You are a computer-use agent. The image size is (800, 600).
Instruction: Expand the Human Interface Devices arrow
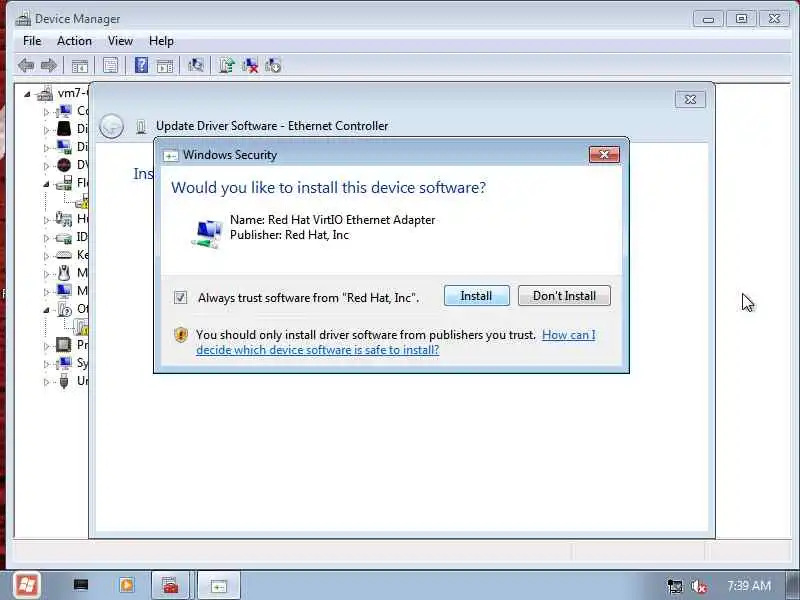(x=46, y=220)
